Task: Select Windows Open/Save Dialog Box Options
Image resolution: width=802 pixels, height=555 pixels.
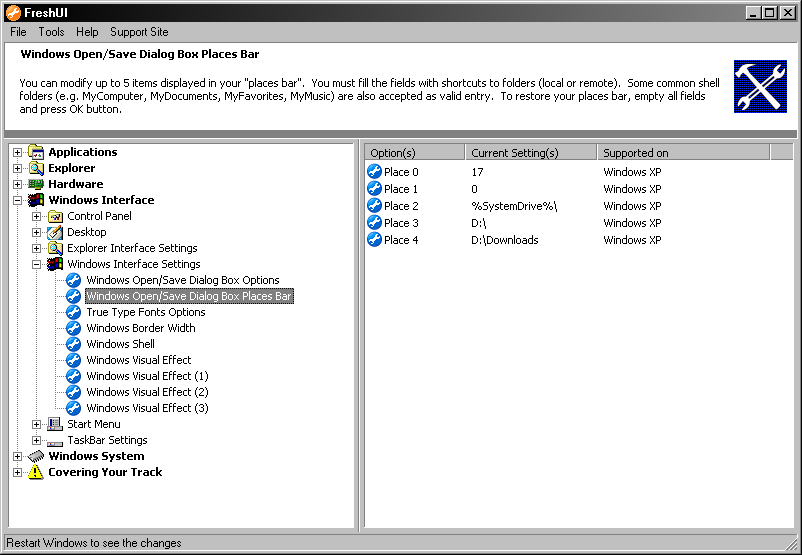Action: coord(183,280)
